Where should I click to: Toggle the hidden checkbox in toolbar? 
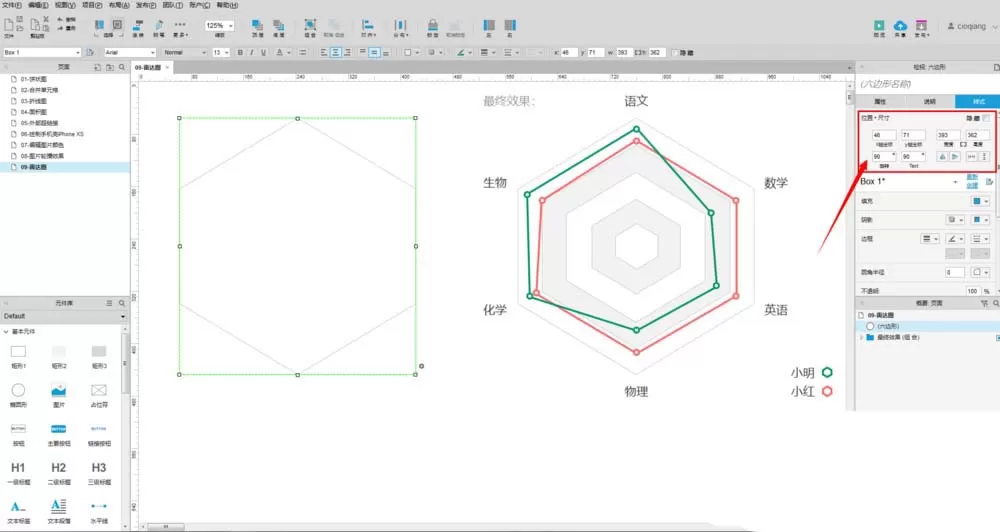(675, 52)
